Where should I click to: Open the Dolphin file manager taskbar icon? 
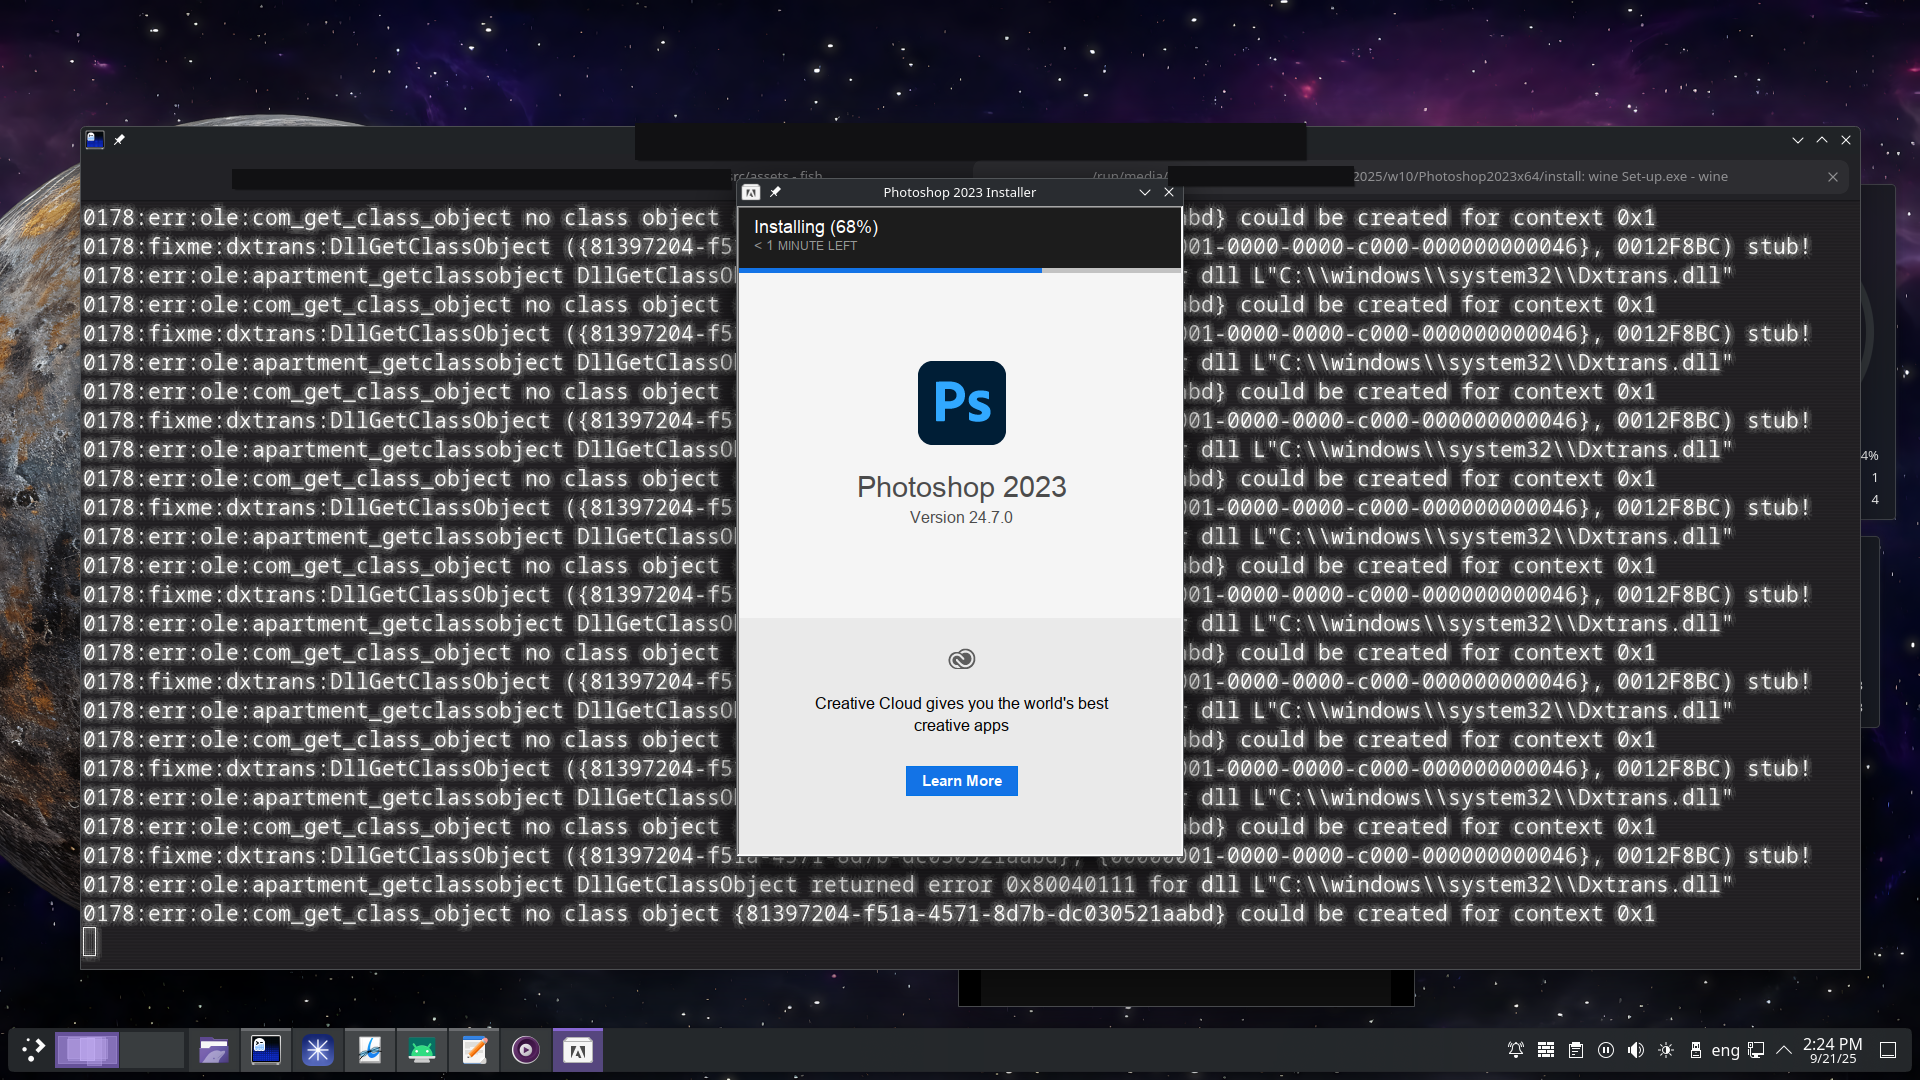[x=214, y=1050]
